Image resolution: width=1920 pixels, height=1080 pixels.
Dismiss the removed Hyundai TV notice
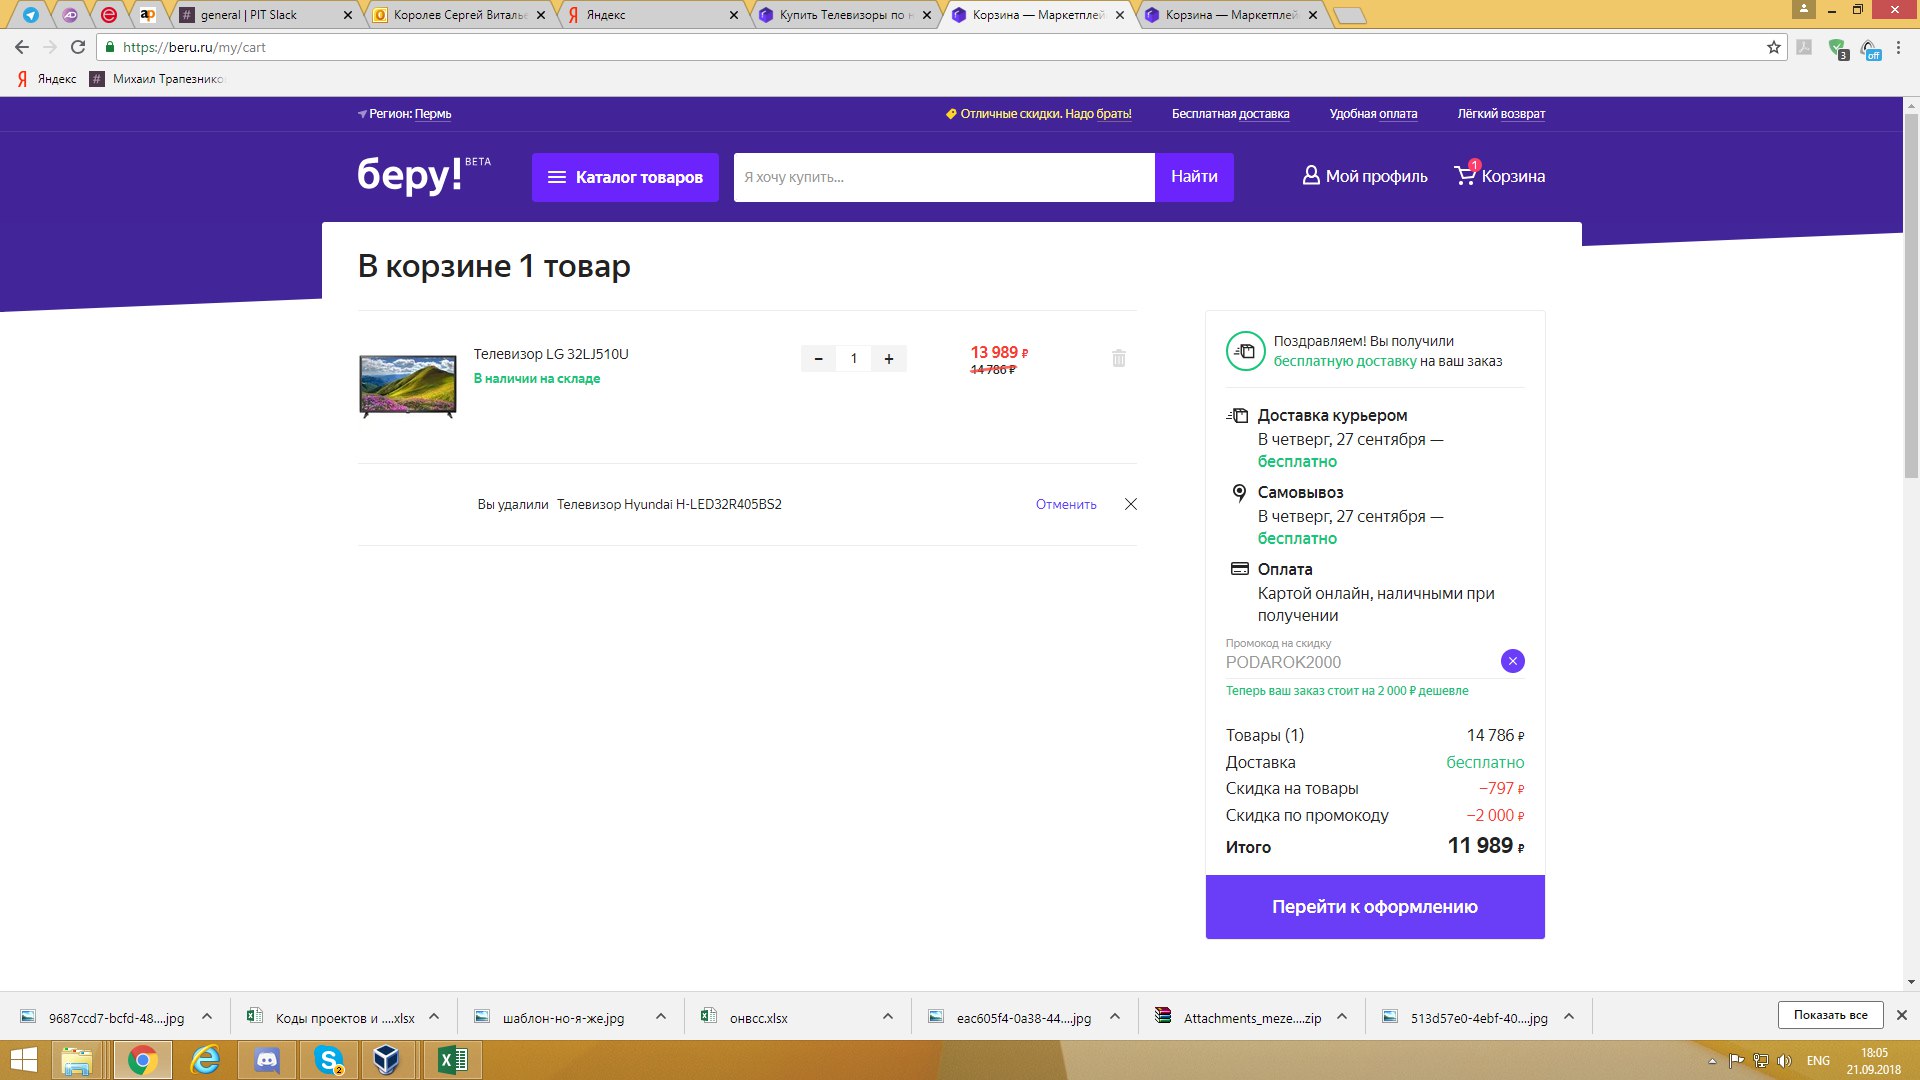point(1131,504)
